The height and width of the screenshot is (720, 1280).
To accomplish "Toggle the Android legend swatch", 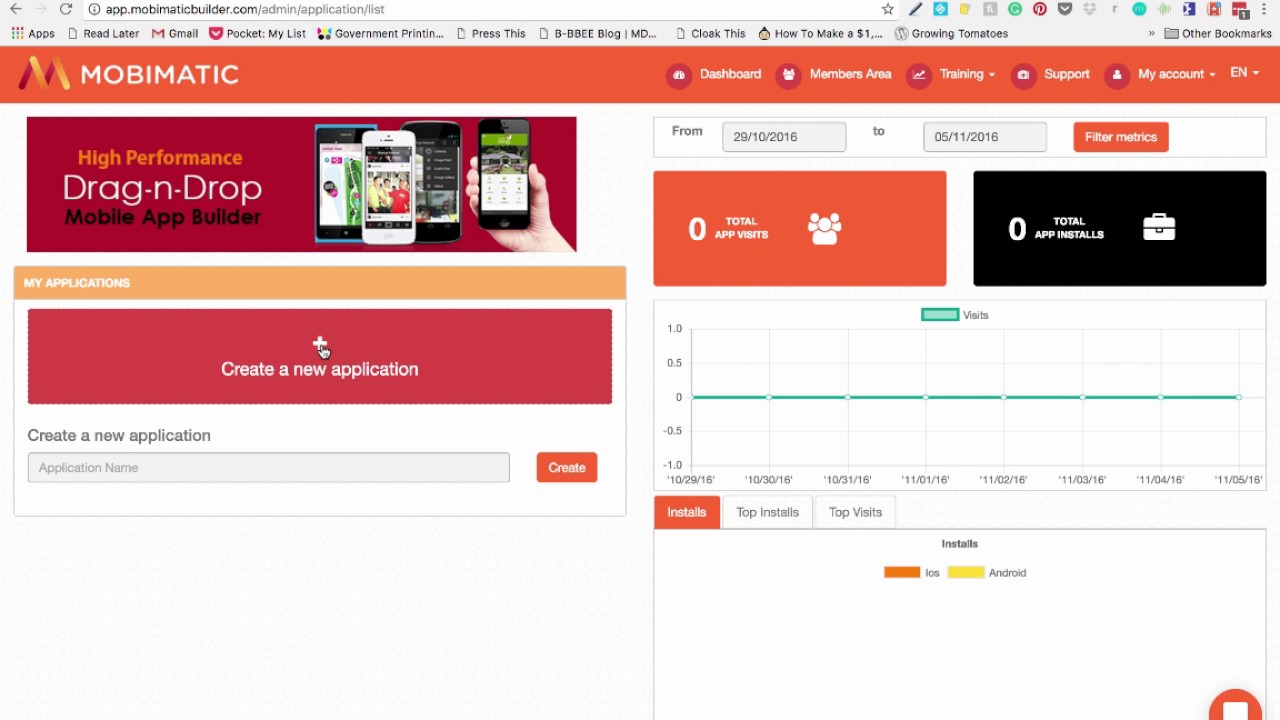I will tap(966, 573).
